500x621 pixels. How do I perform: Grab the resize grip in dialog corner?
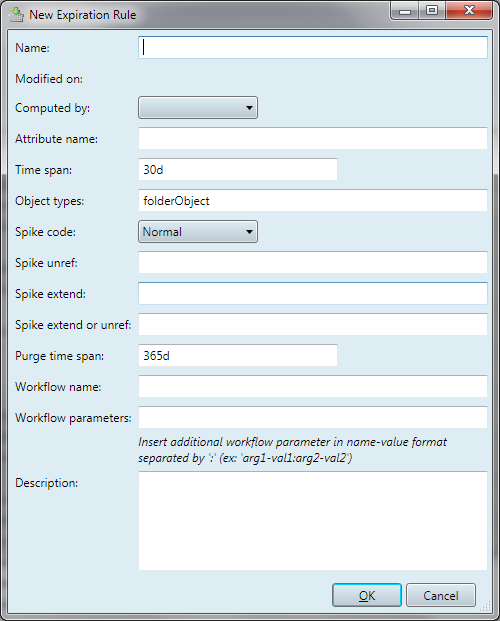485,606
